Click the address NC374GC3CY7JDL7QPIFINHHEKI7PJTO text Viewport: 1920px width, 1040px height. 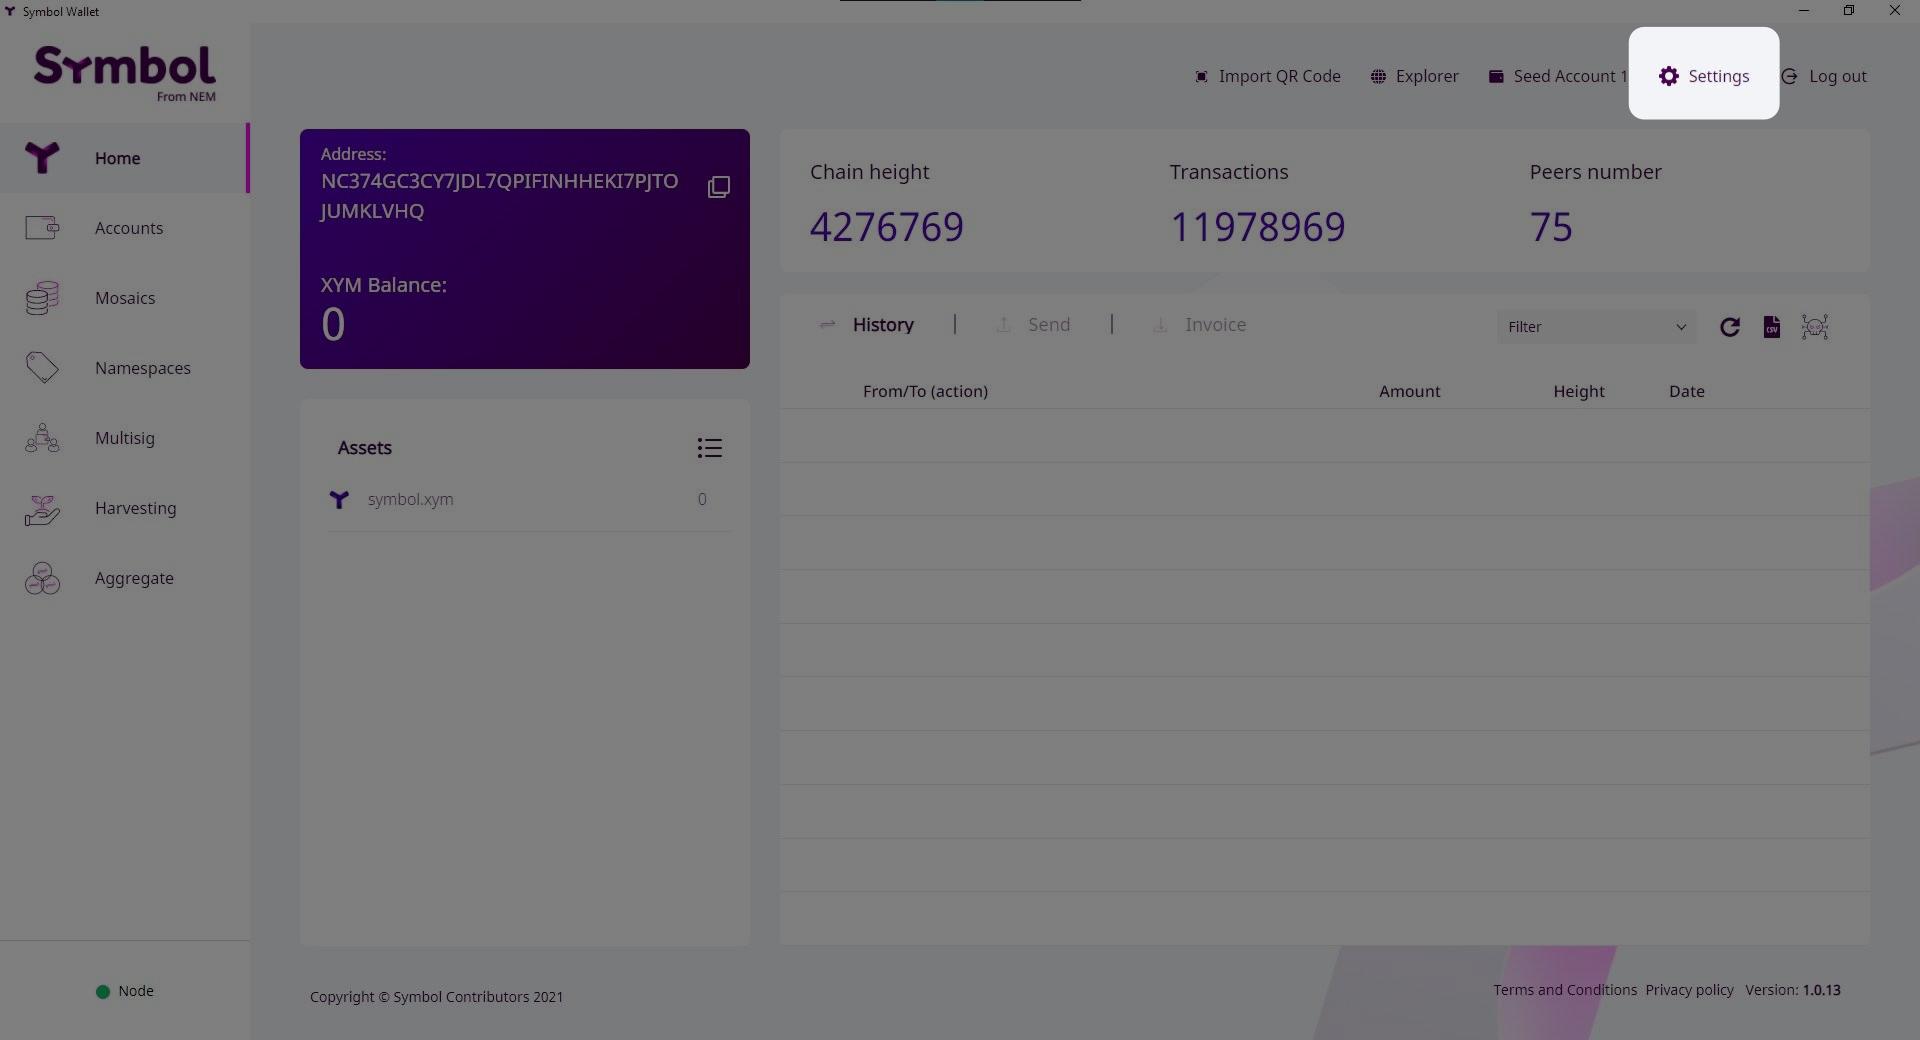(x=499, y=181)
